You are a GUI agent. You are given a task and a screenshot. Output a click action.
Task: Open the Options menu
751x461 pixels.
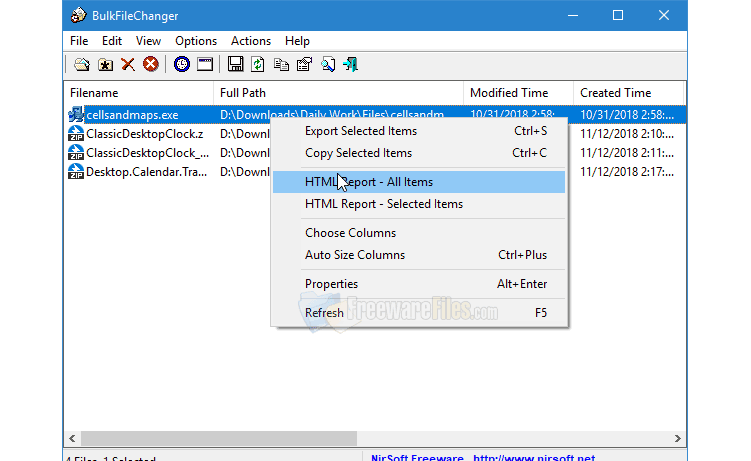pyautogui.click(x=196, y=41)
